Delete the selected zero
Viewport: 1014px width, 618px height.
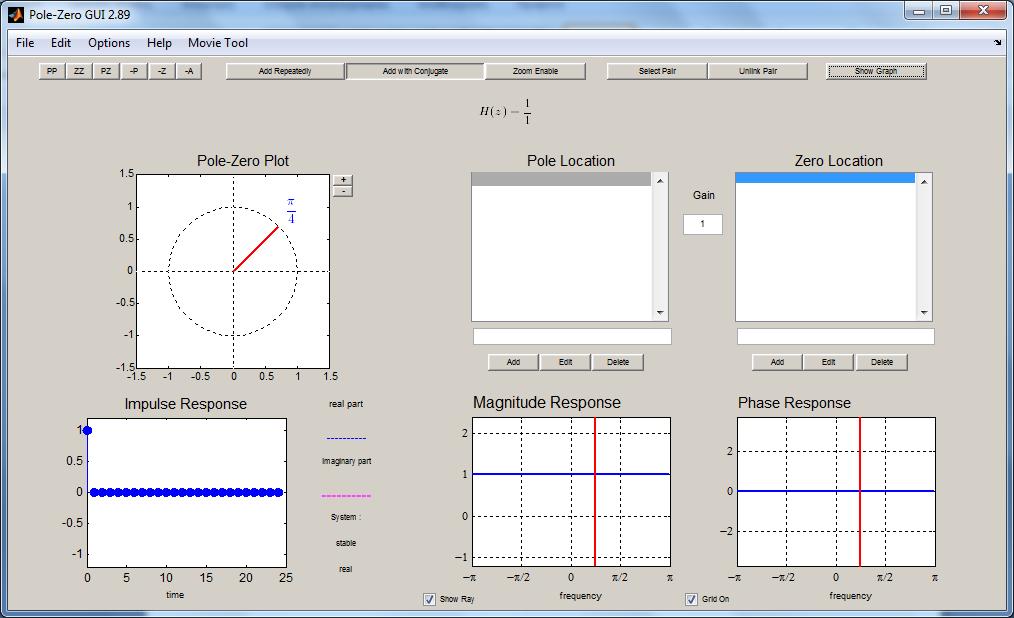point(882,362)
